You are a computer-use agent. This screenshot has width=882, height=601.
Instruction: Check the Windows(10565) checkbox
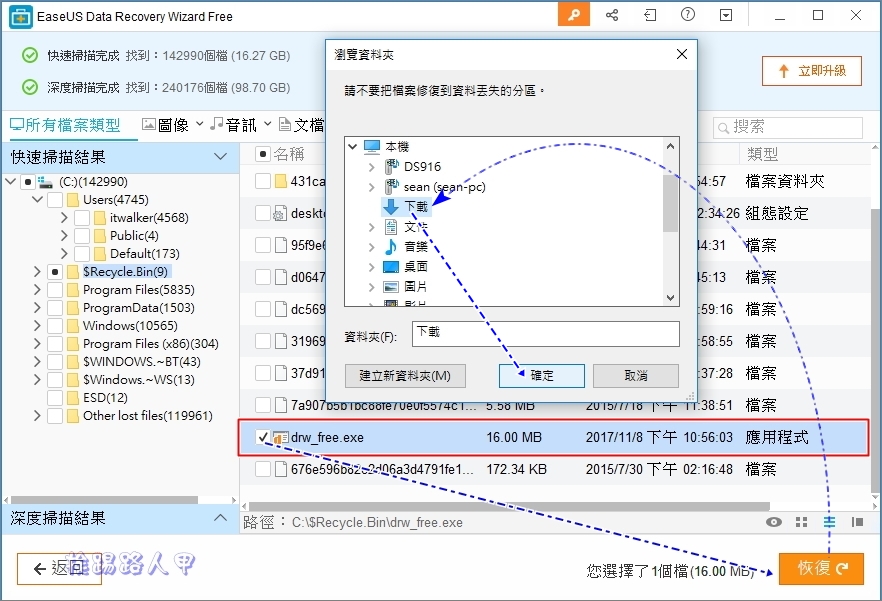55,326
